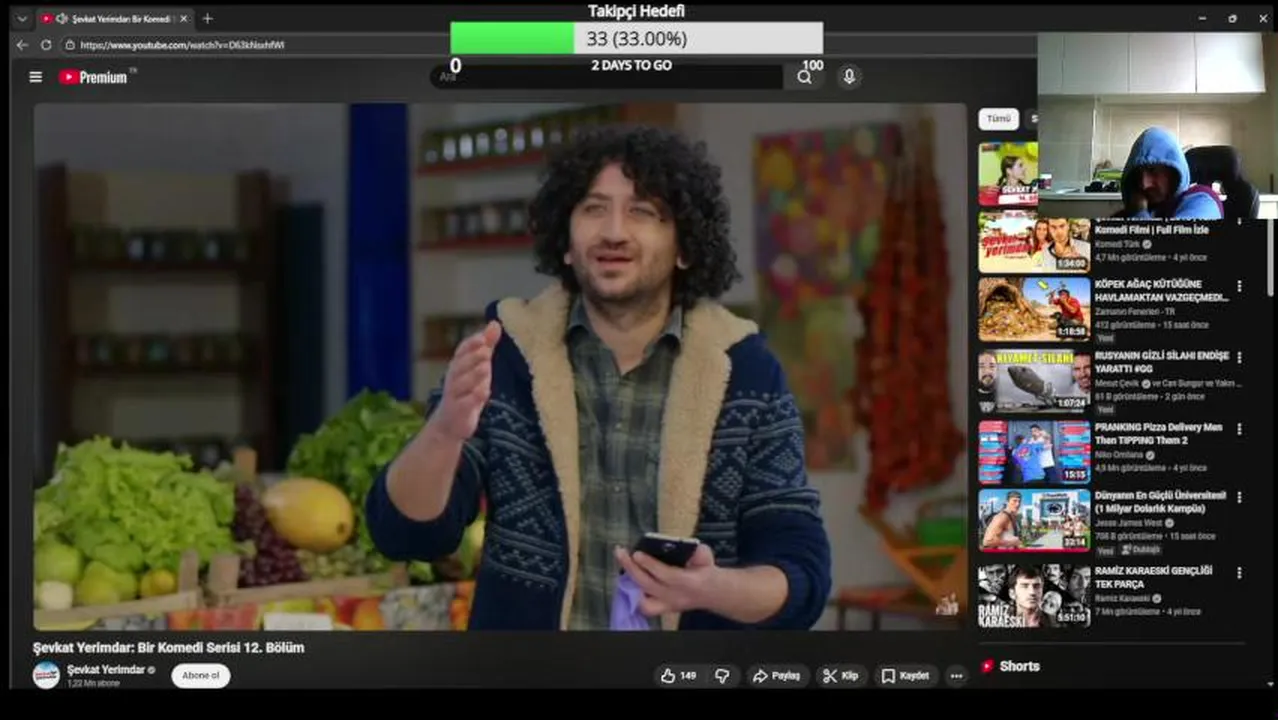Click the Shorts logo icon
The width and height of the screenshot is (1278, 720).
(x=987, y=666)
